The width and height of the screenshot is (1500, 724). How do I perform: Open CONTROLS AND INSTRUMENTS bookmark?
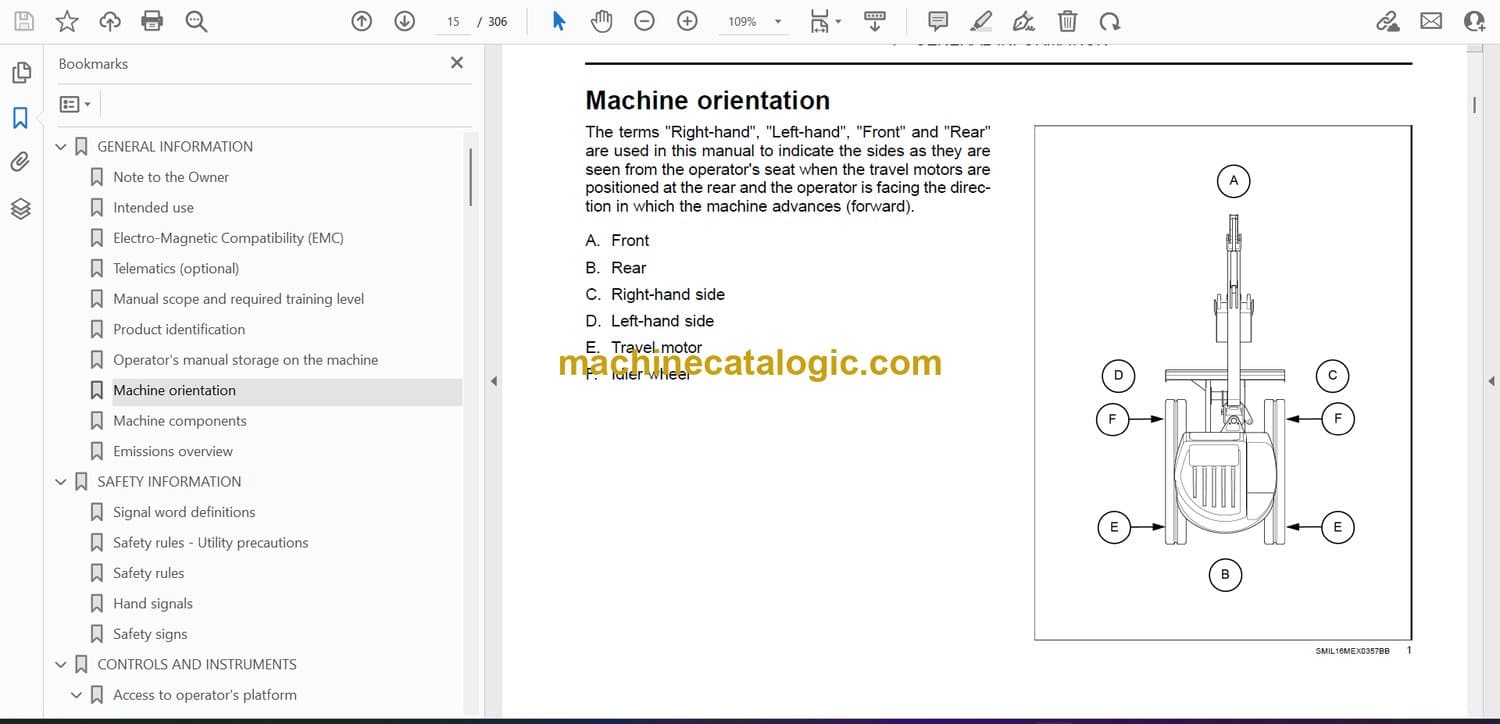tap(197, 664)
